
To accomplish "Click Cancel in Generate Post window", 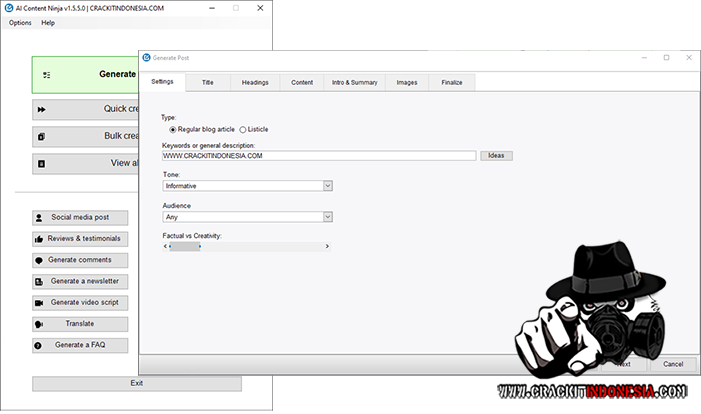I will coord(673,364).
